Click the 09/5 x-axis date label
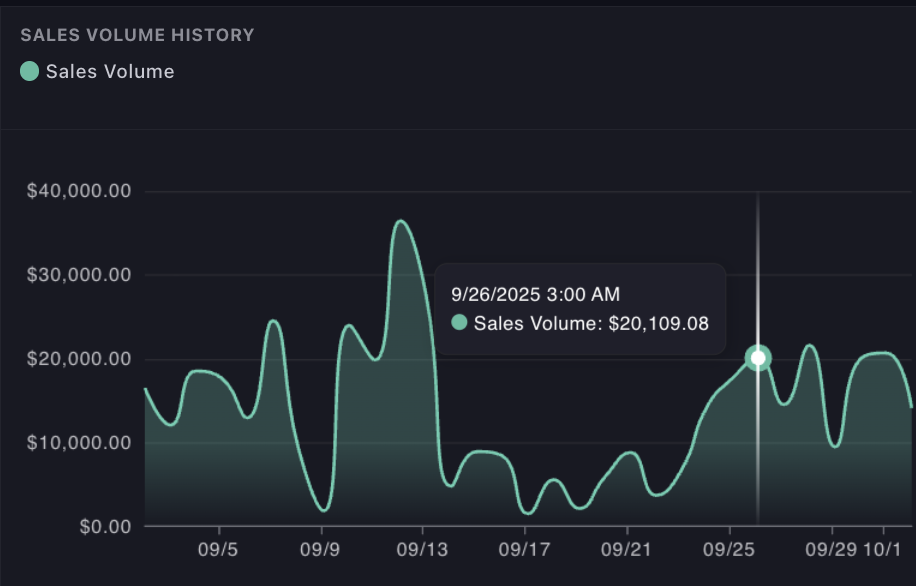This screenshot has width=916, height=586. (x=218, y=549)
